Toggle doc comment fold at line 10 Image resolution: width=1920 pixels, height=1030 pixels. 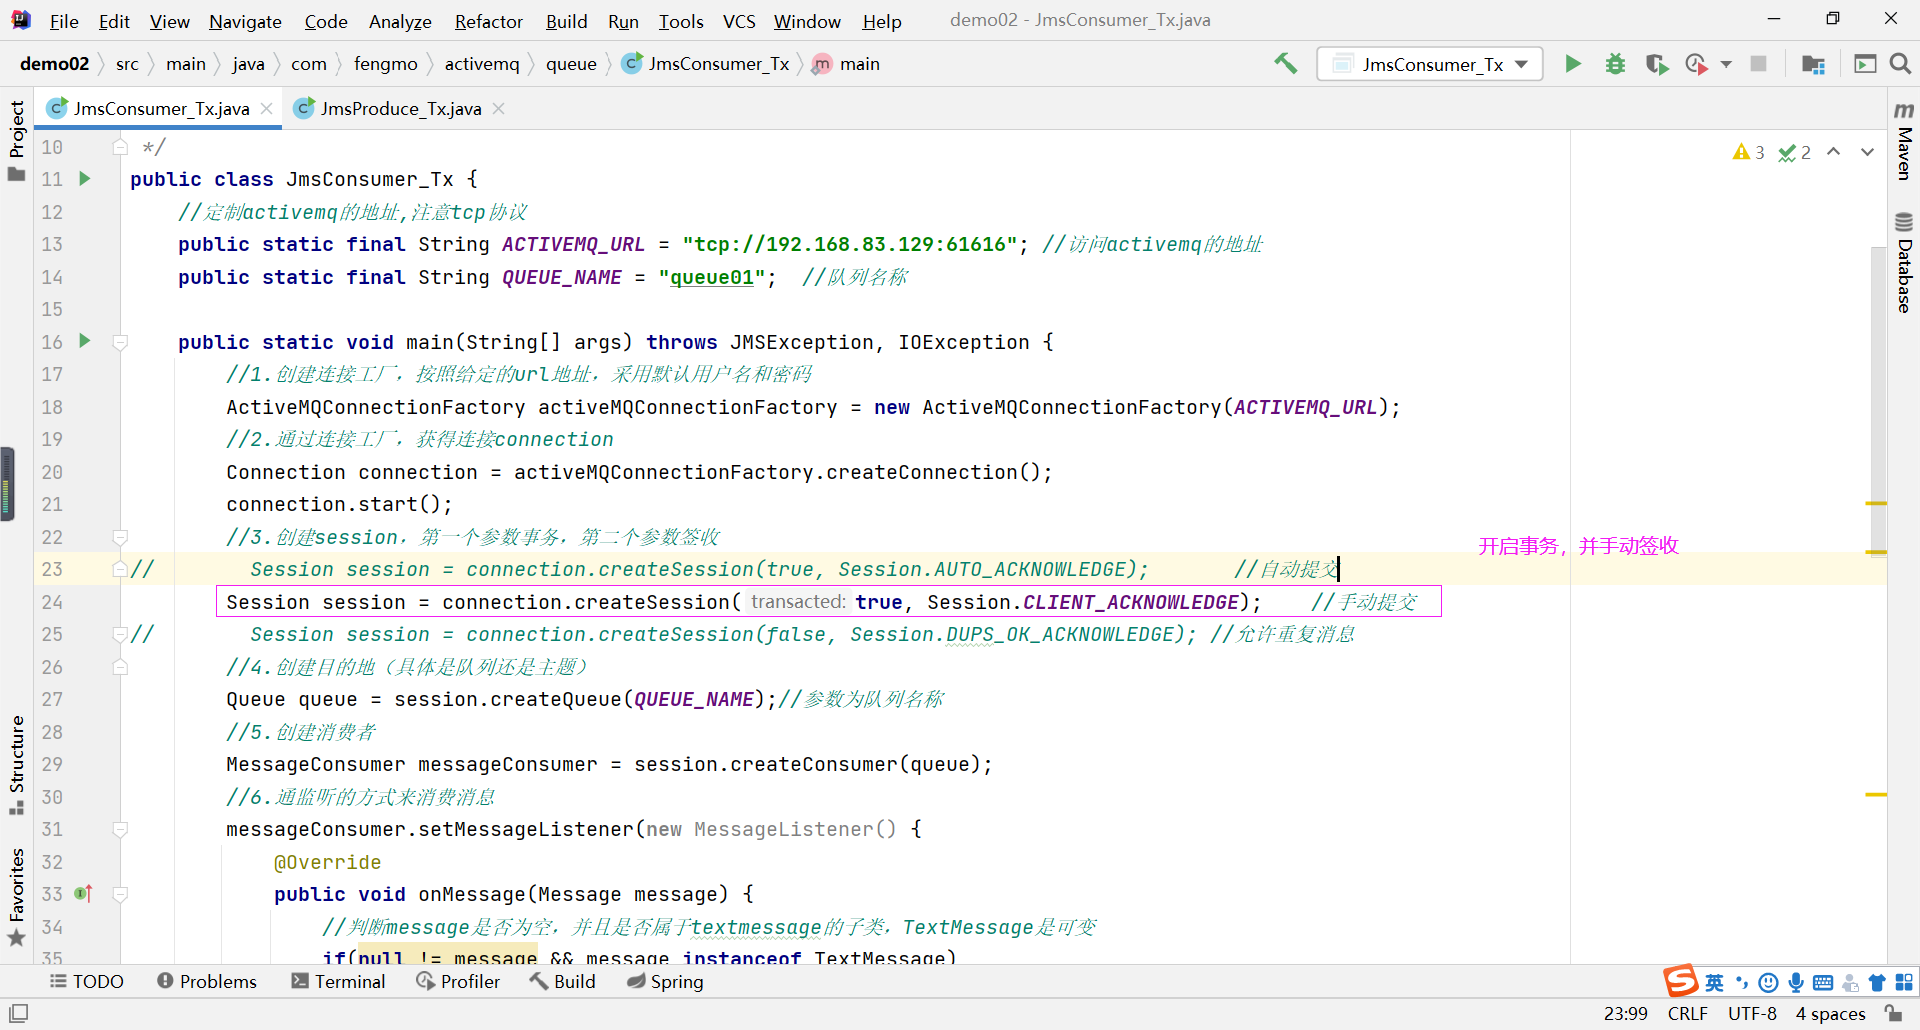click(120, 147)
